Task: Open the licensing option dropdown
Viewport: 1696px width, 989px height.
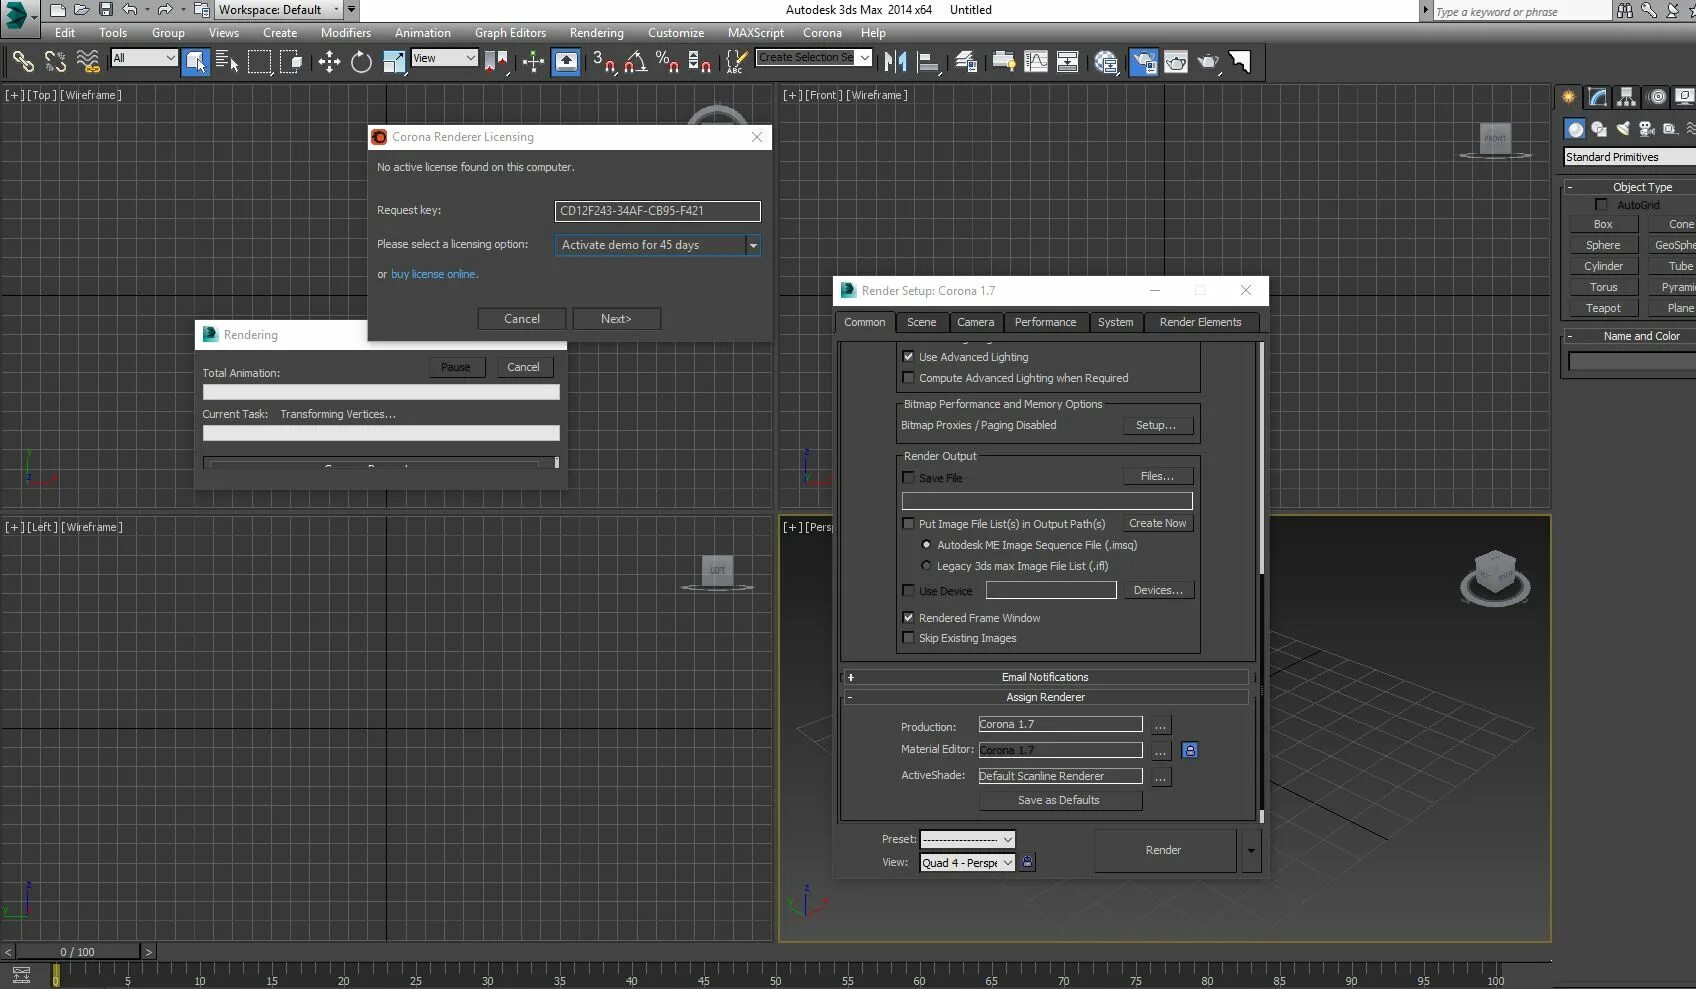Action: tap(753, 245)
